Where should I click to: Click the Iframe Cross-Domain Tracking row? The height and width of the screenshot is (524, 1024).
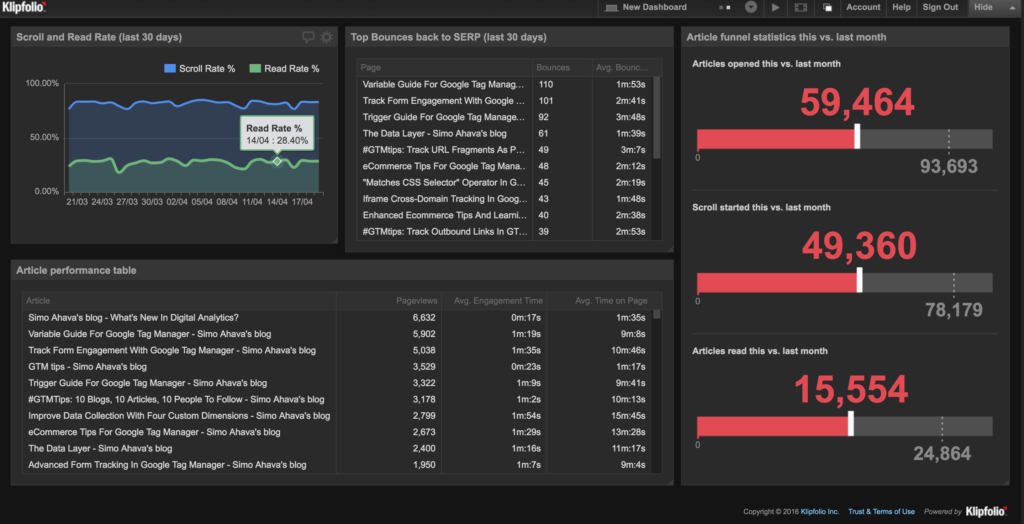(x=505, y=199)
